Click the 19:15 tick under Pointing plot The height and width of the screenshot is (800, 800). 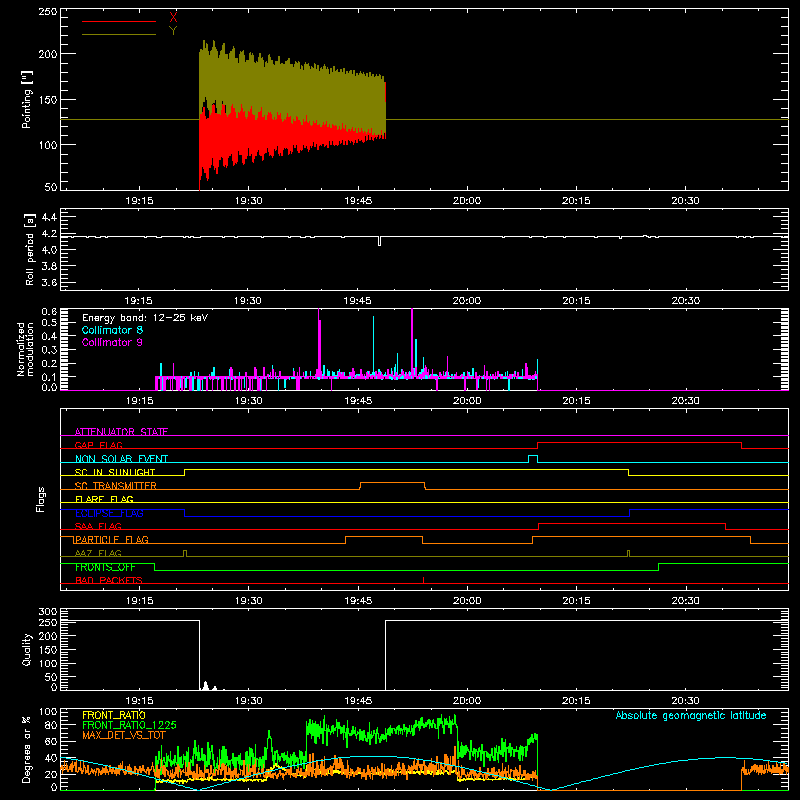(139, 201)
